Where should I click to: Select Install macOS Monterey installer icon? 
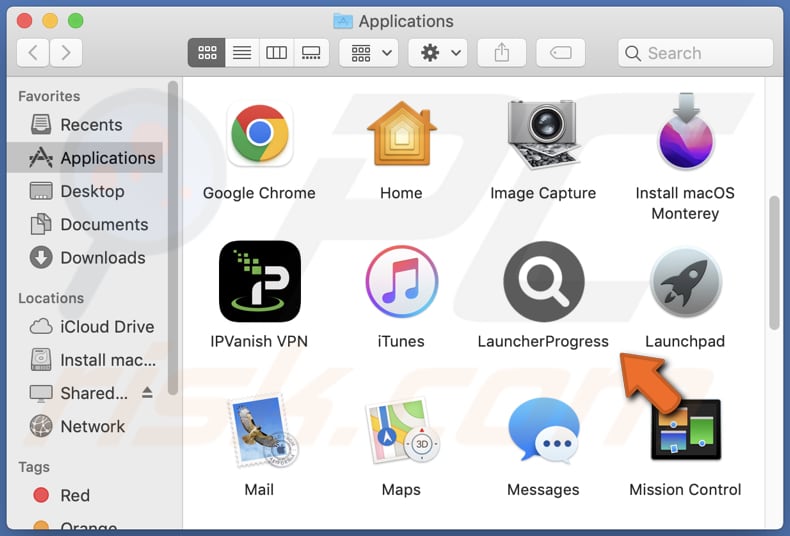685,131
